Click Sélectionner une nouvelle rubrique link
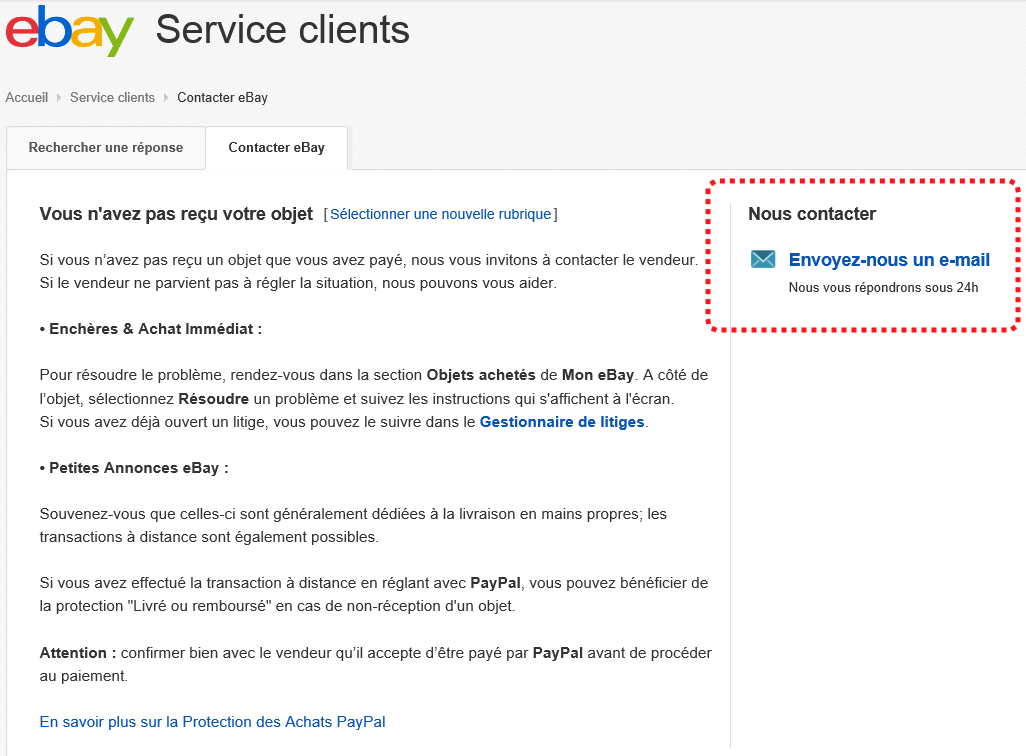Viewport: 1026px width, 756px height. (440, 214)
